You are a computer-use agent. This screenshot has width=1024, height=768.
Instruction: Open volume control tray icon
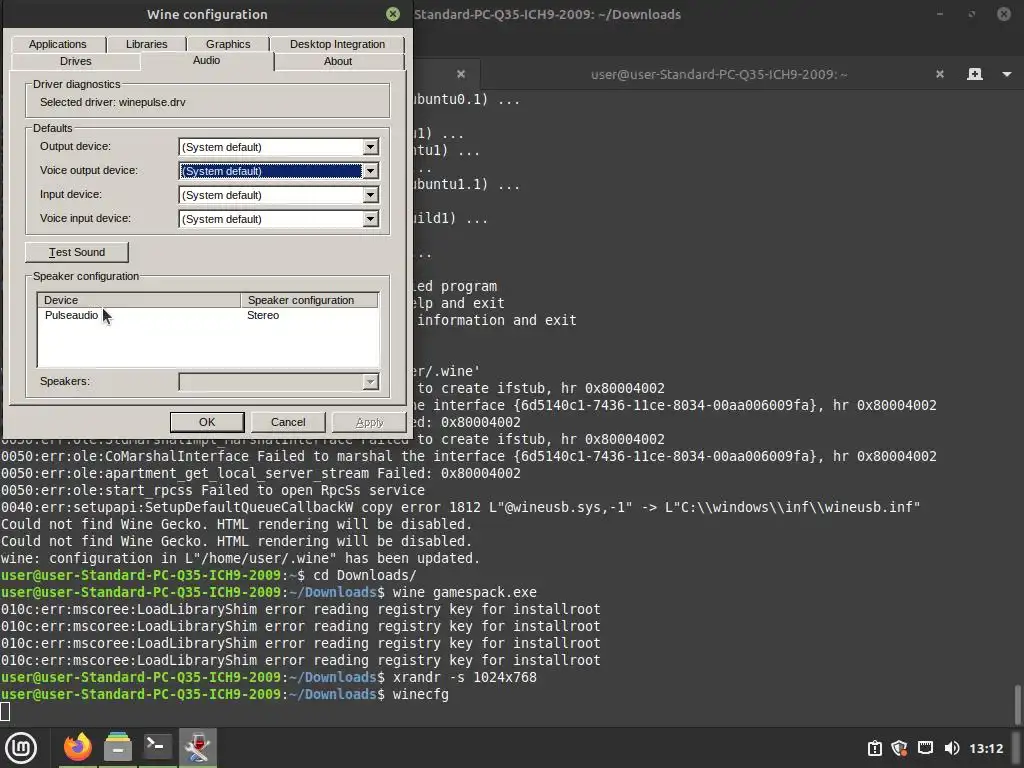tap(952, 748)
